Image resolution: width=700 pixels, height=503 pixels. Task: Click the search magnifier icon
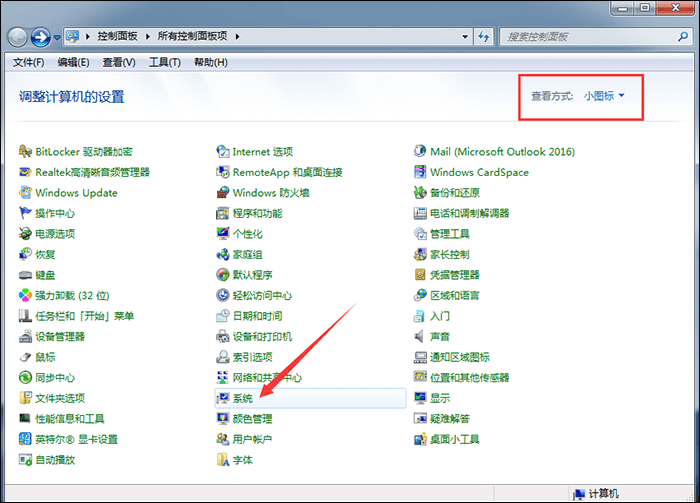(x=683, y=37)
